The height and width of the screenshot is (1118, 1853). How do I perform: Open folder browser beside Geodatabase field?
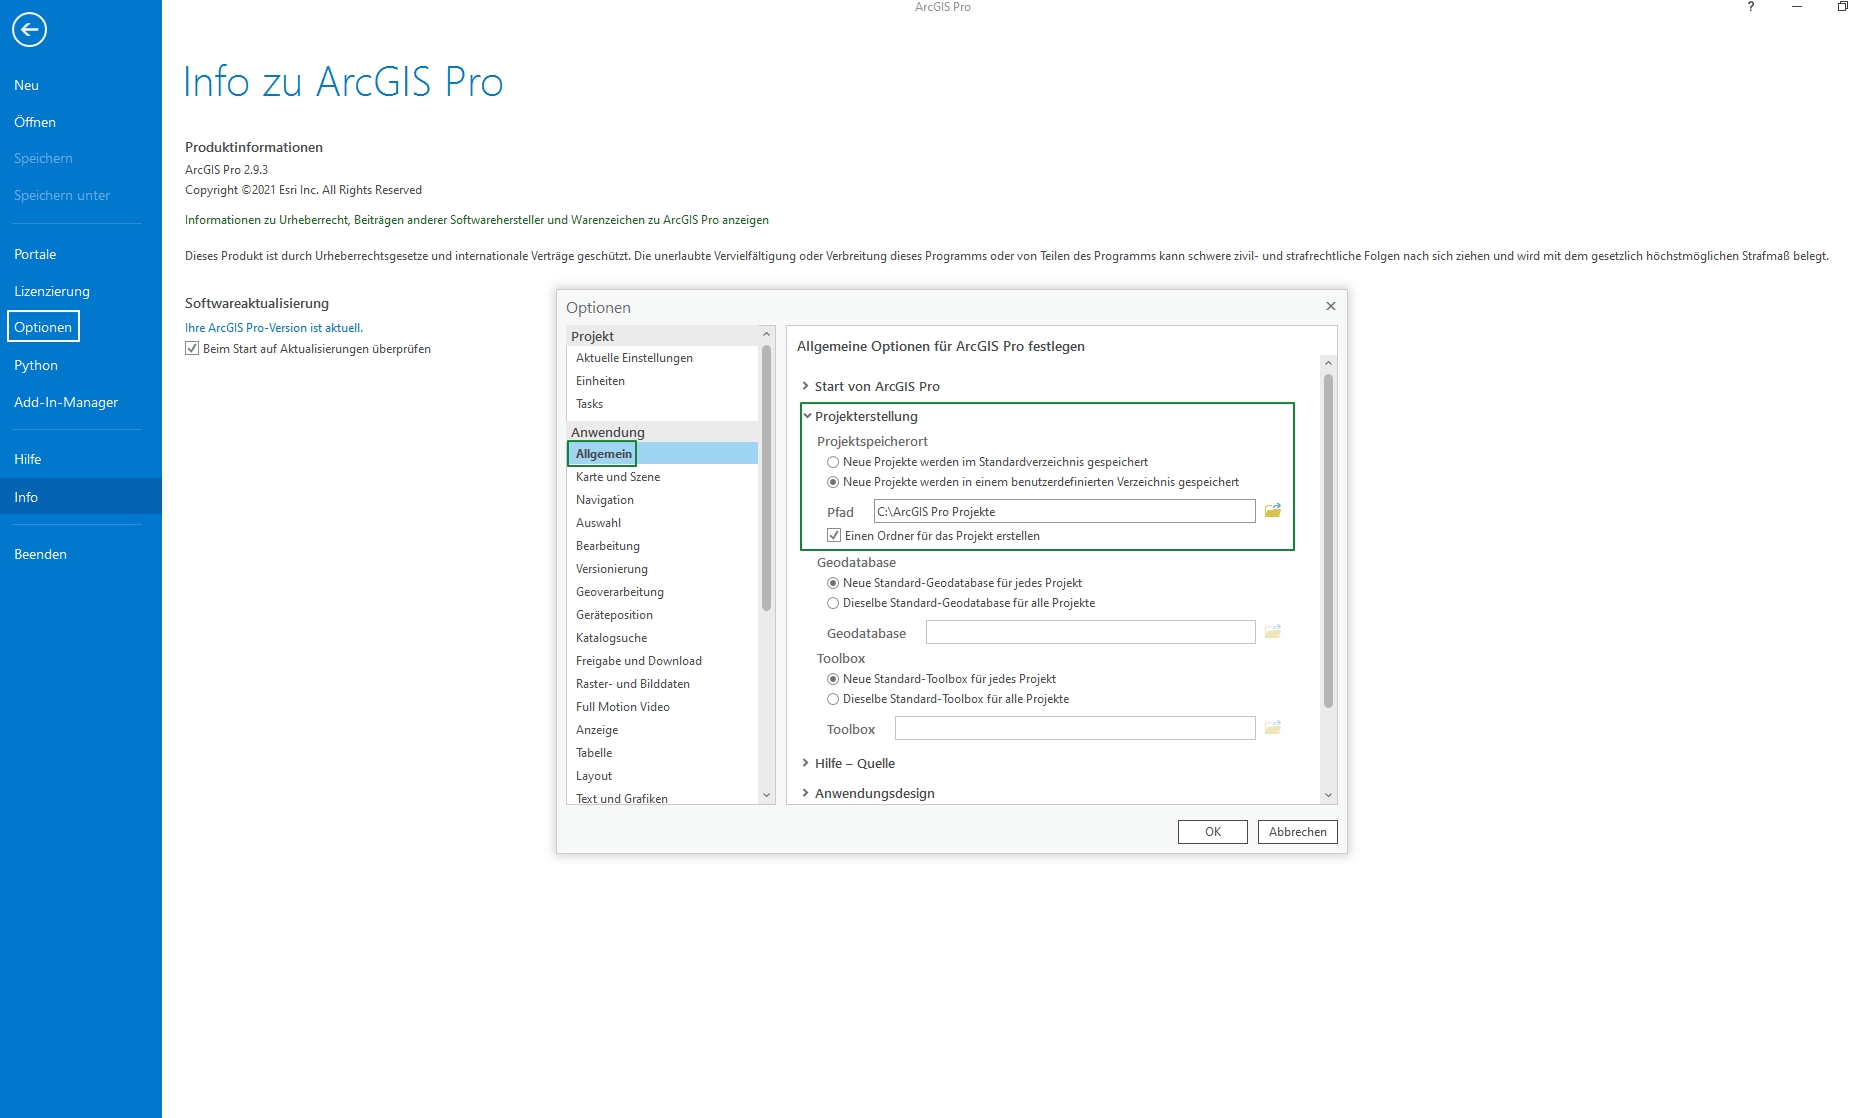[1272, 632]
